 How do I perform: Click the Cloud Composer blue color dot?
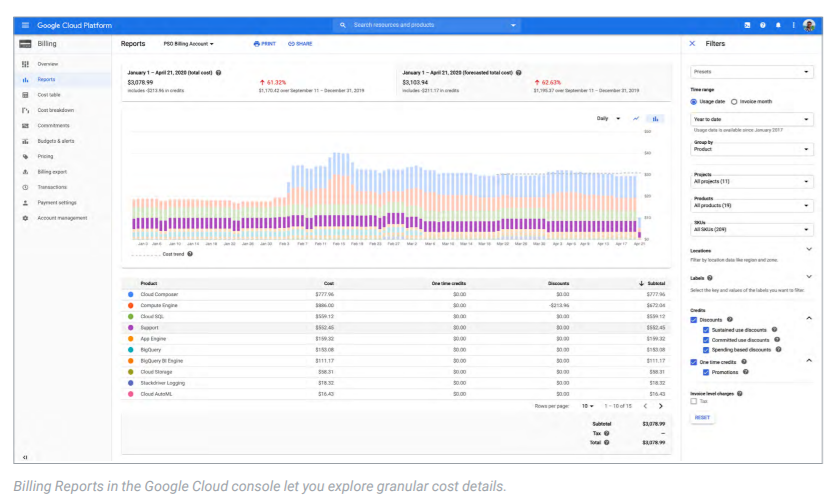pos(130,295)
